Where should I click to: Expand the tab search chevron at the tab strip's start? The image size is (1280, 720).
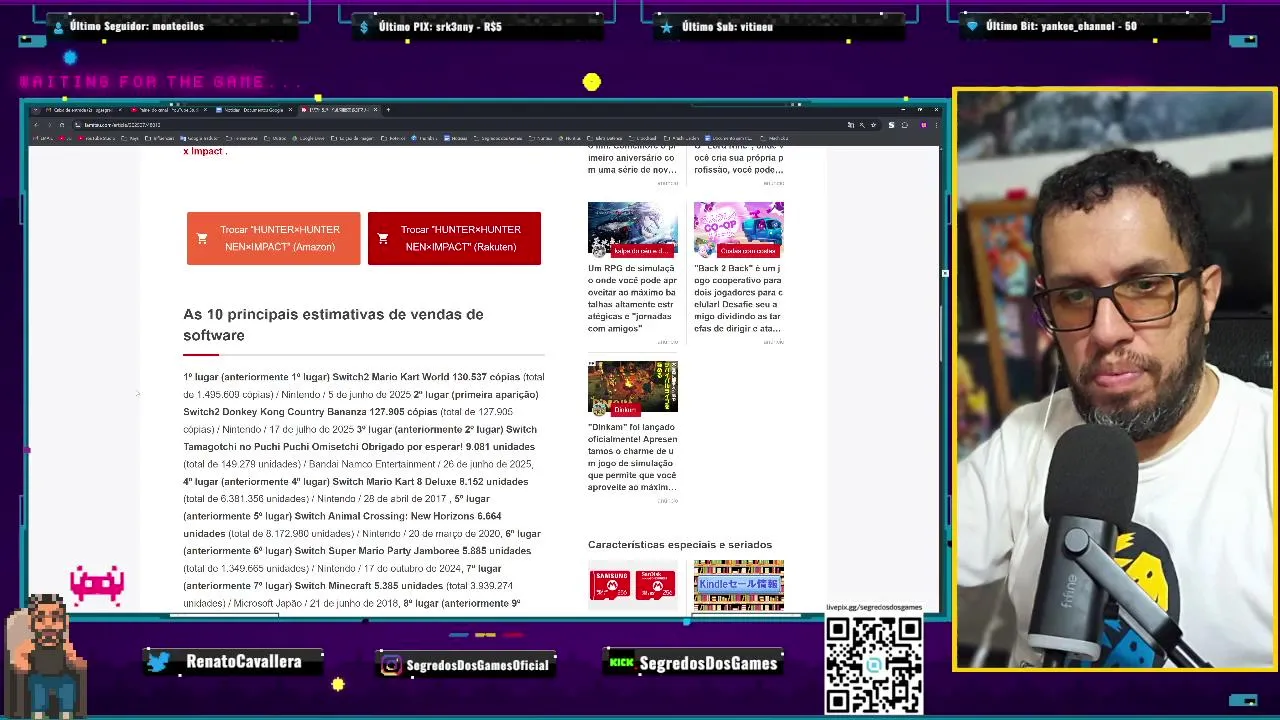click(35, 110)
